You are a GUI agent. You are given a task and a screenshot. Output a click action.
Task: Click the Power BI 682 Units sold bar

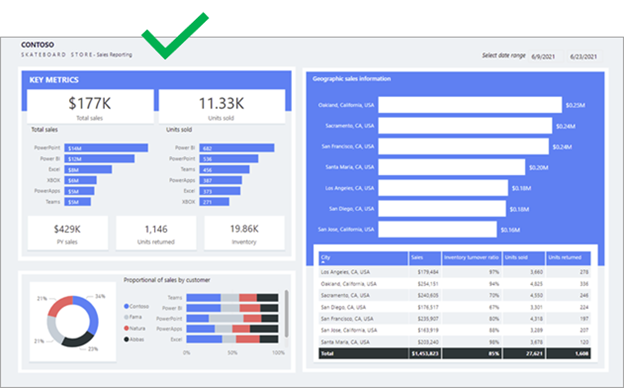pos(237,148)
